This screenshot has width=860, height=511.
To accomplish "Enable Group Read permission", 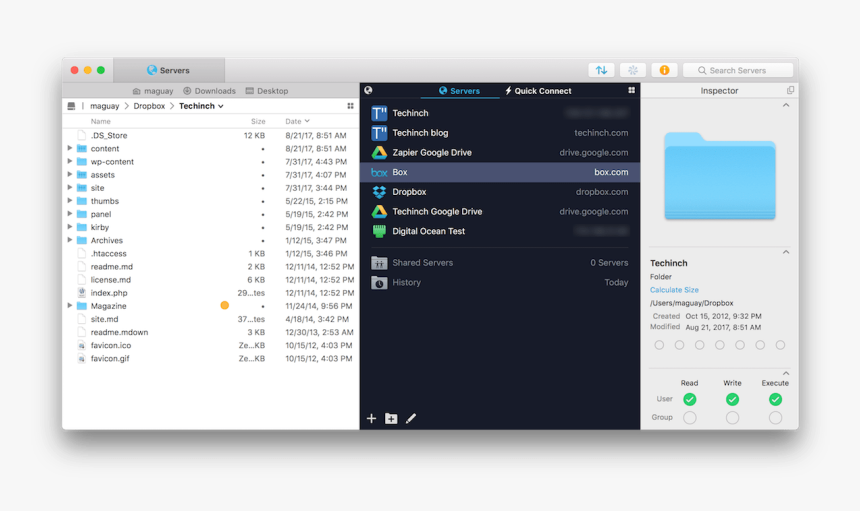I will point(689,418).
